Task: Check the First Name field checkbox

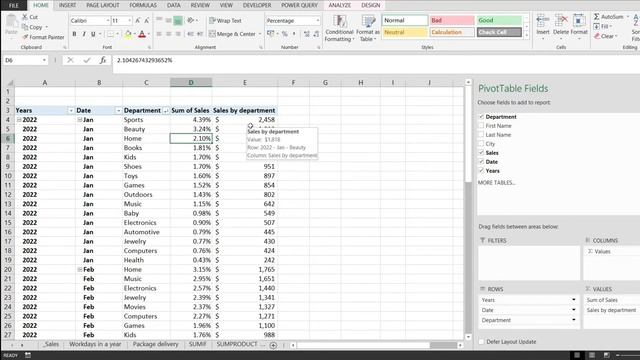Action: pos(481,126)
